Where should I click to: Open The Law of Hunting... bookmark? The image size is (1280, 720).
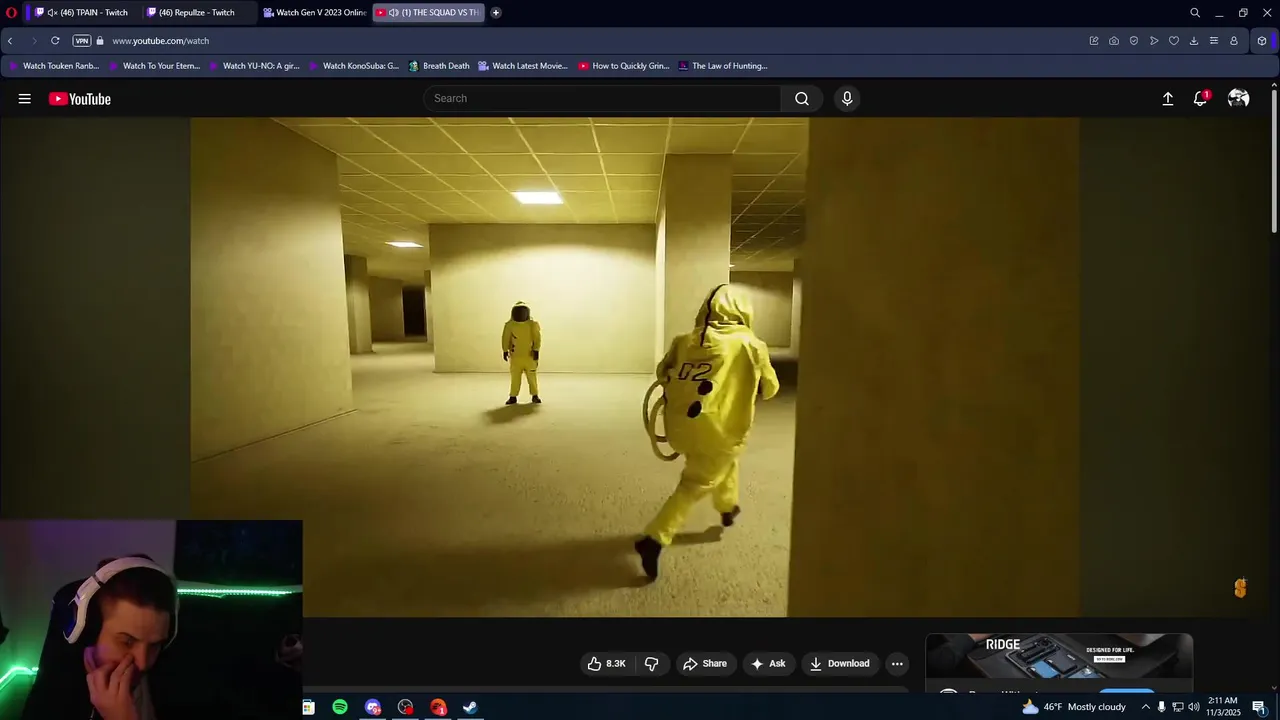pyautogui.click(x=723, y=66)
